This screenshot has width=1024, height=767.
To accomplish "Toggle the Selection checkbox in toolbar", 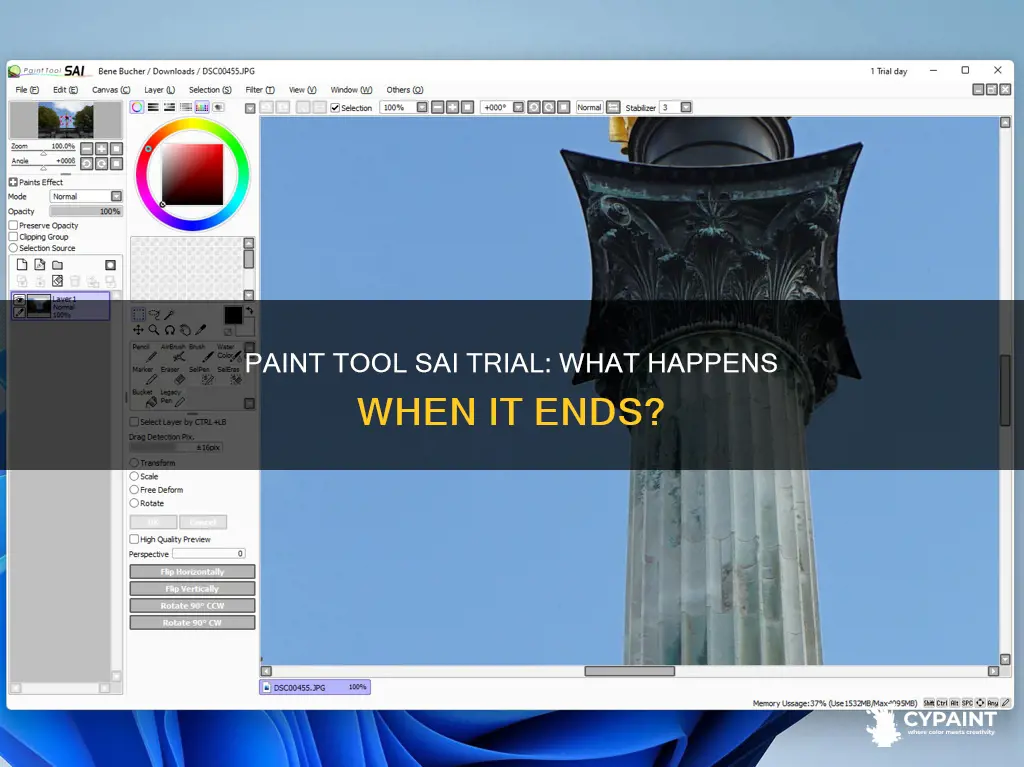I will click(x=335, y=108).
